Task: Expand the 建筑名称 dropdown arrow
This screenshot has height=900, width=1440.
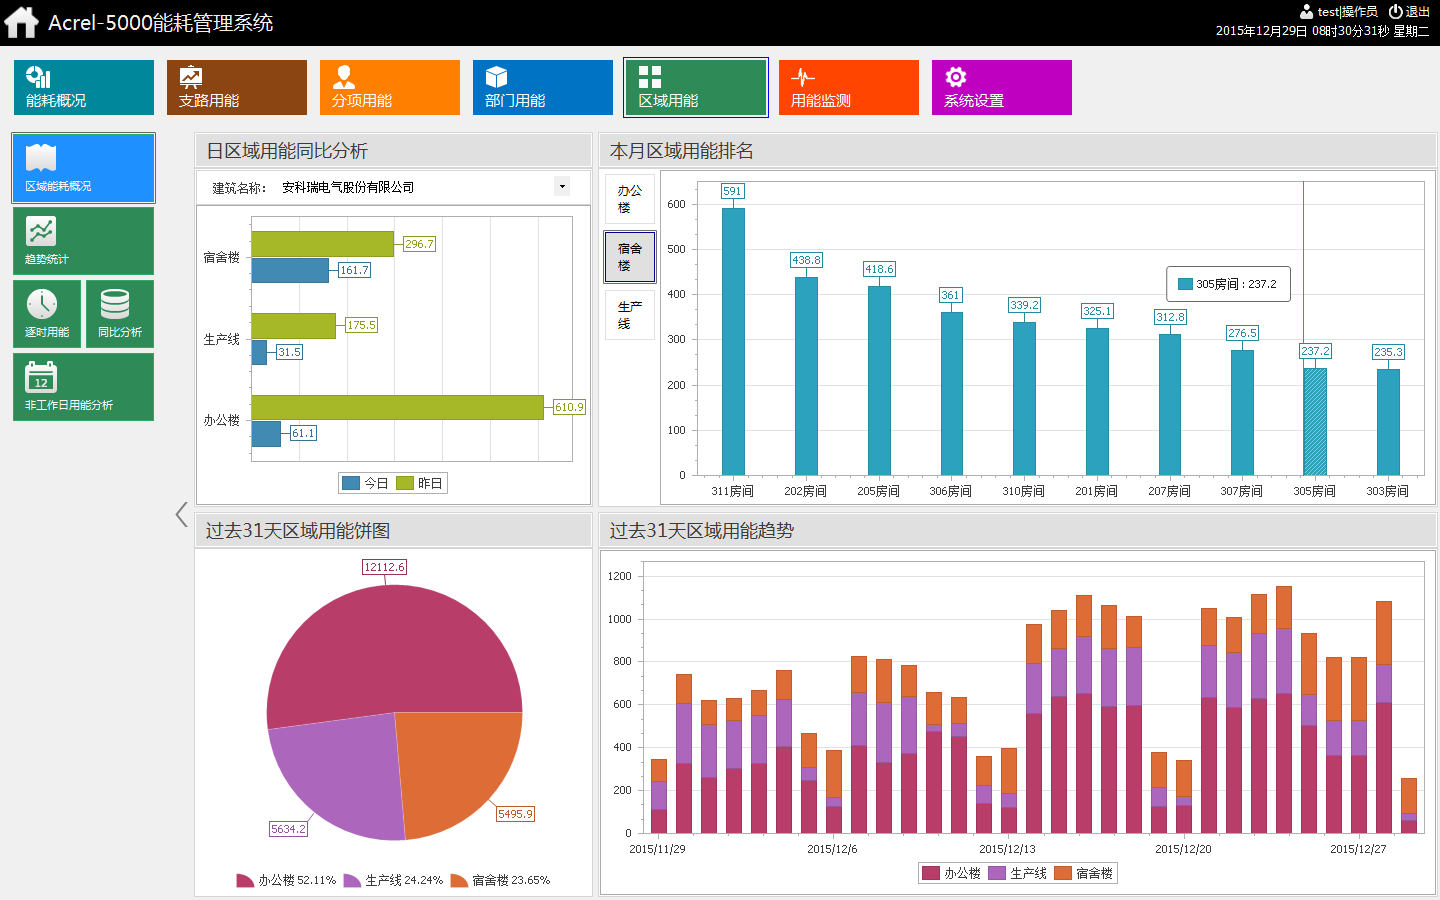Action: pos(562,187)
